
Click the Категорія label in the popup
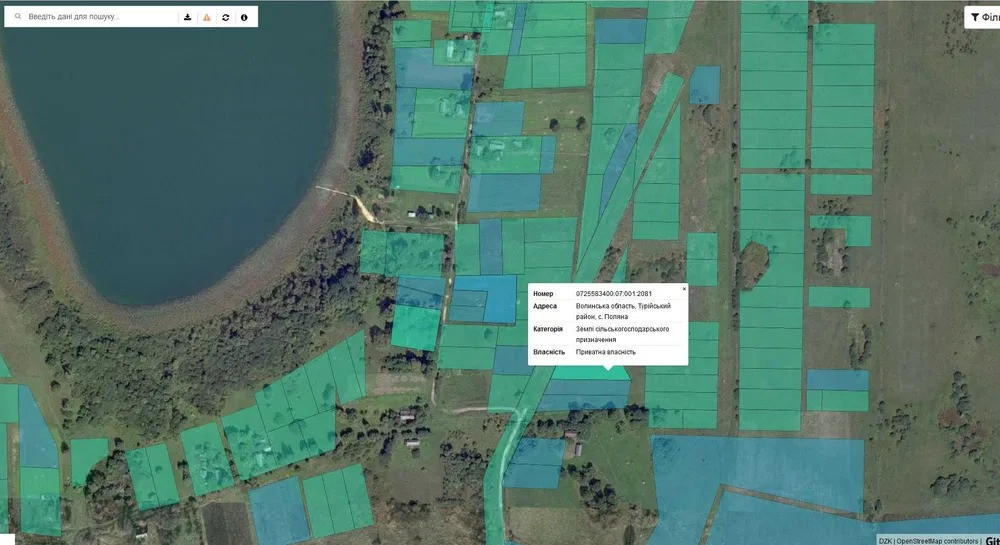[548, 329]
